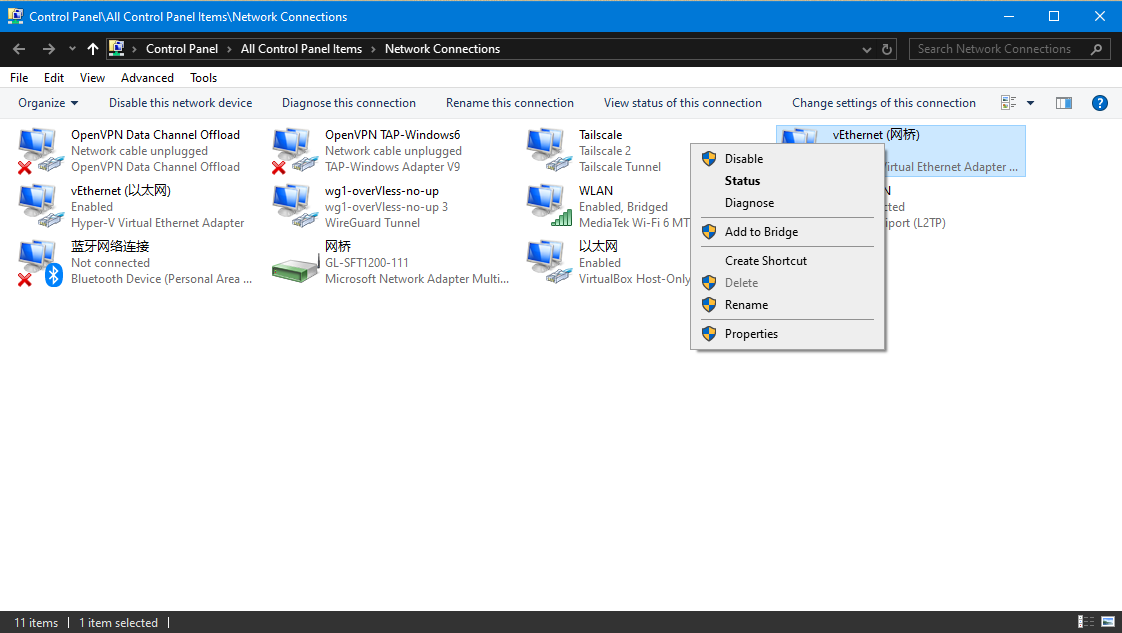Open Properties from the context menu
This screenshot has width=1122, height=633.
(787, 334)
